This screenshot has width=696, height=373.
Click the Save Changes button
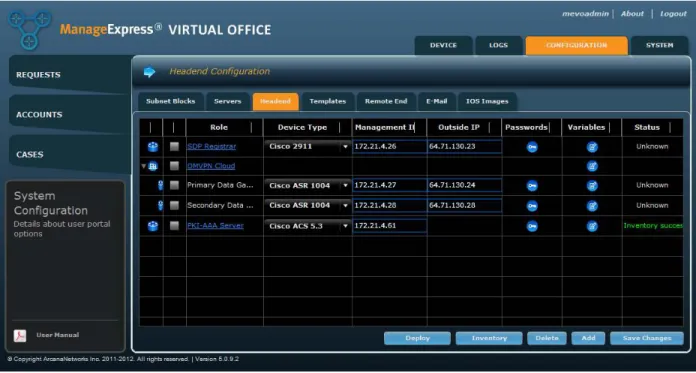(x=647, y=338)
